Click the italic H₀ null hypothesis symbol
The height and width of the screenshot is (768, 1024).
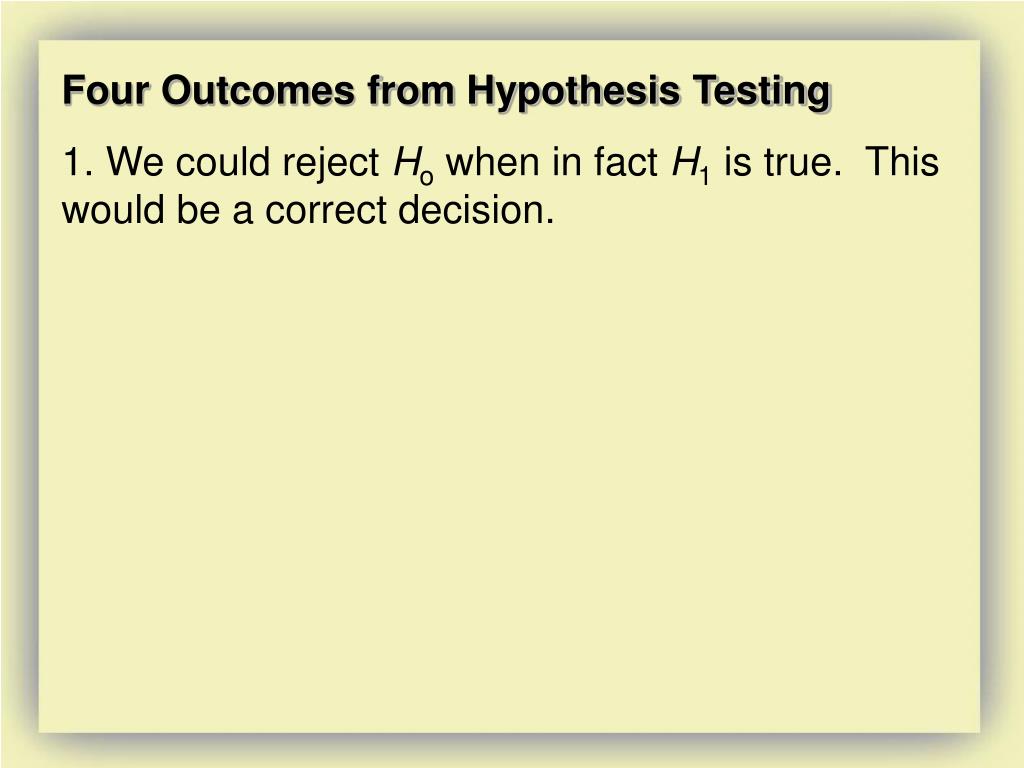click(413, 165)
